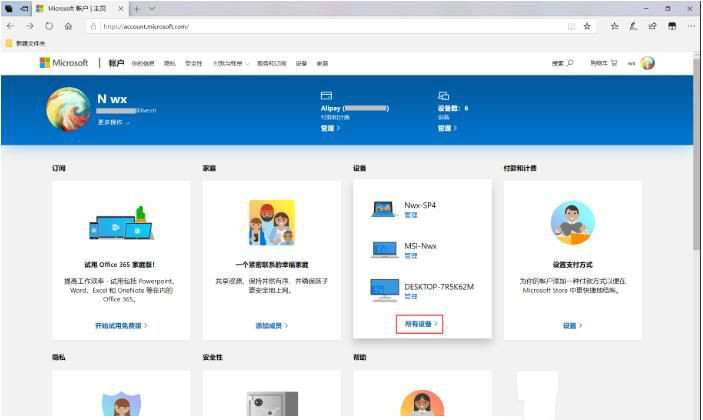The height and width of the screenshot is (420, 703).
Task: Open reading view icon in address bar
Action: point(571,26)
